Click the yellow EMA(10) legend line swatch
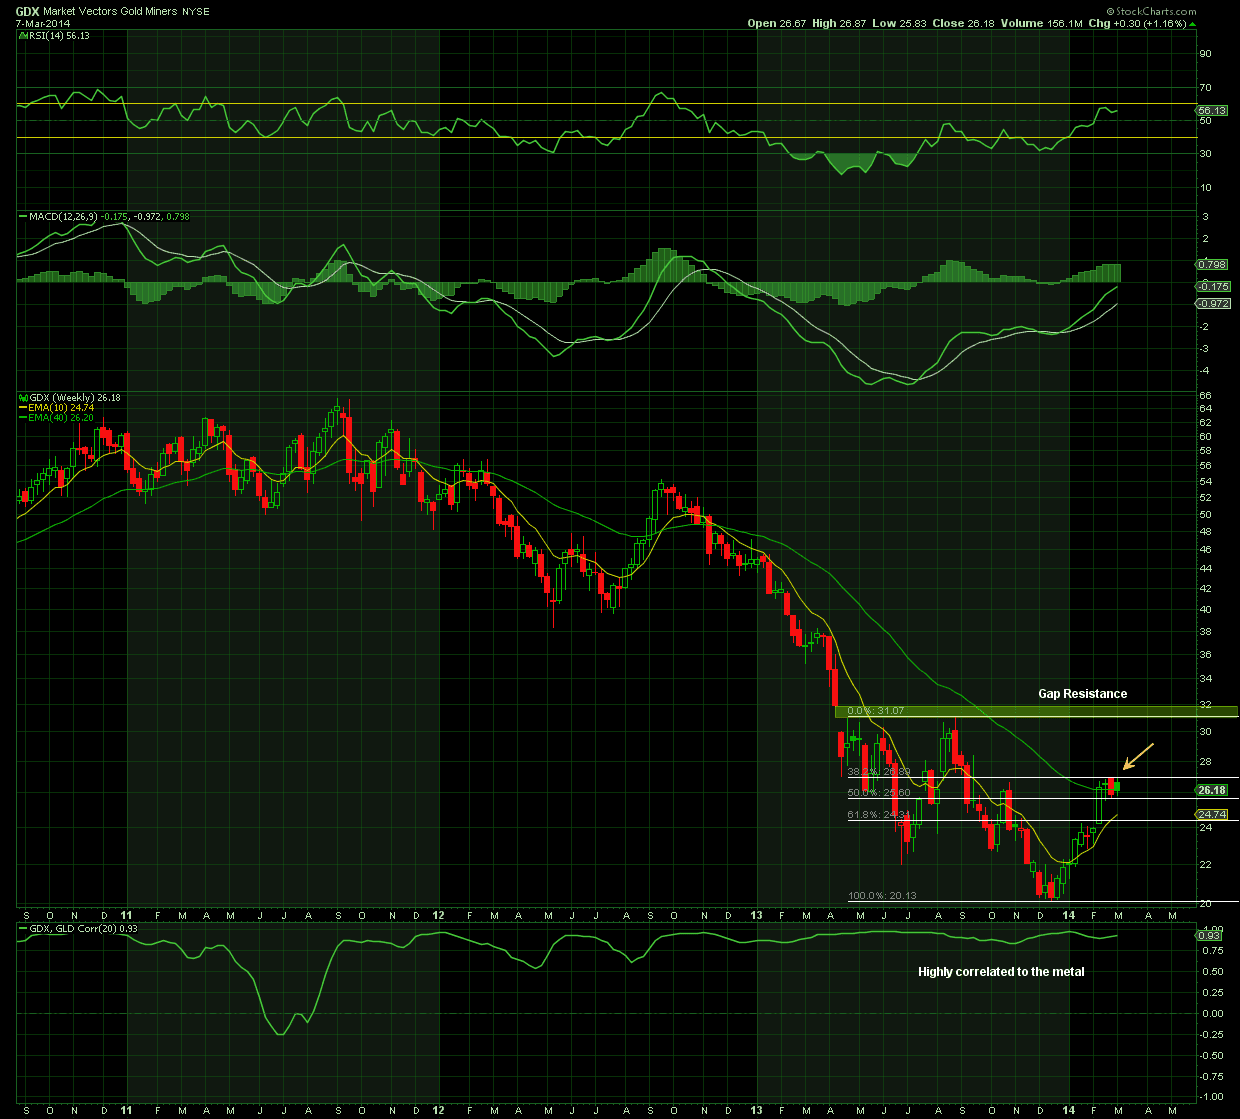 (x=22, y=407)
